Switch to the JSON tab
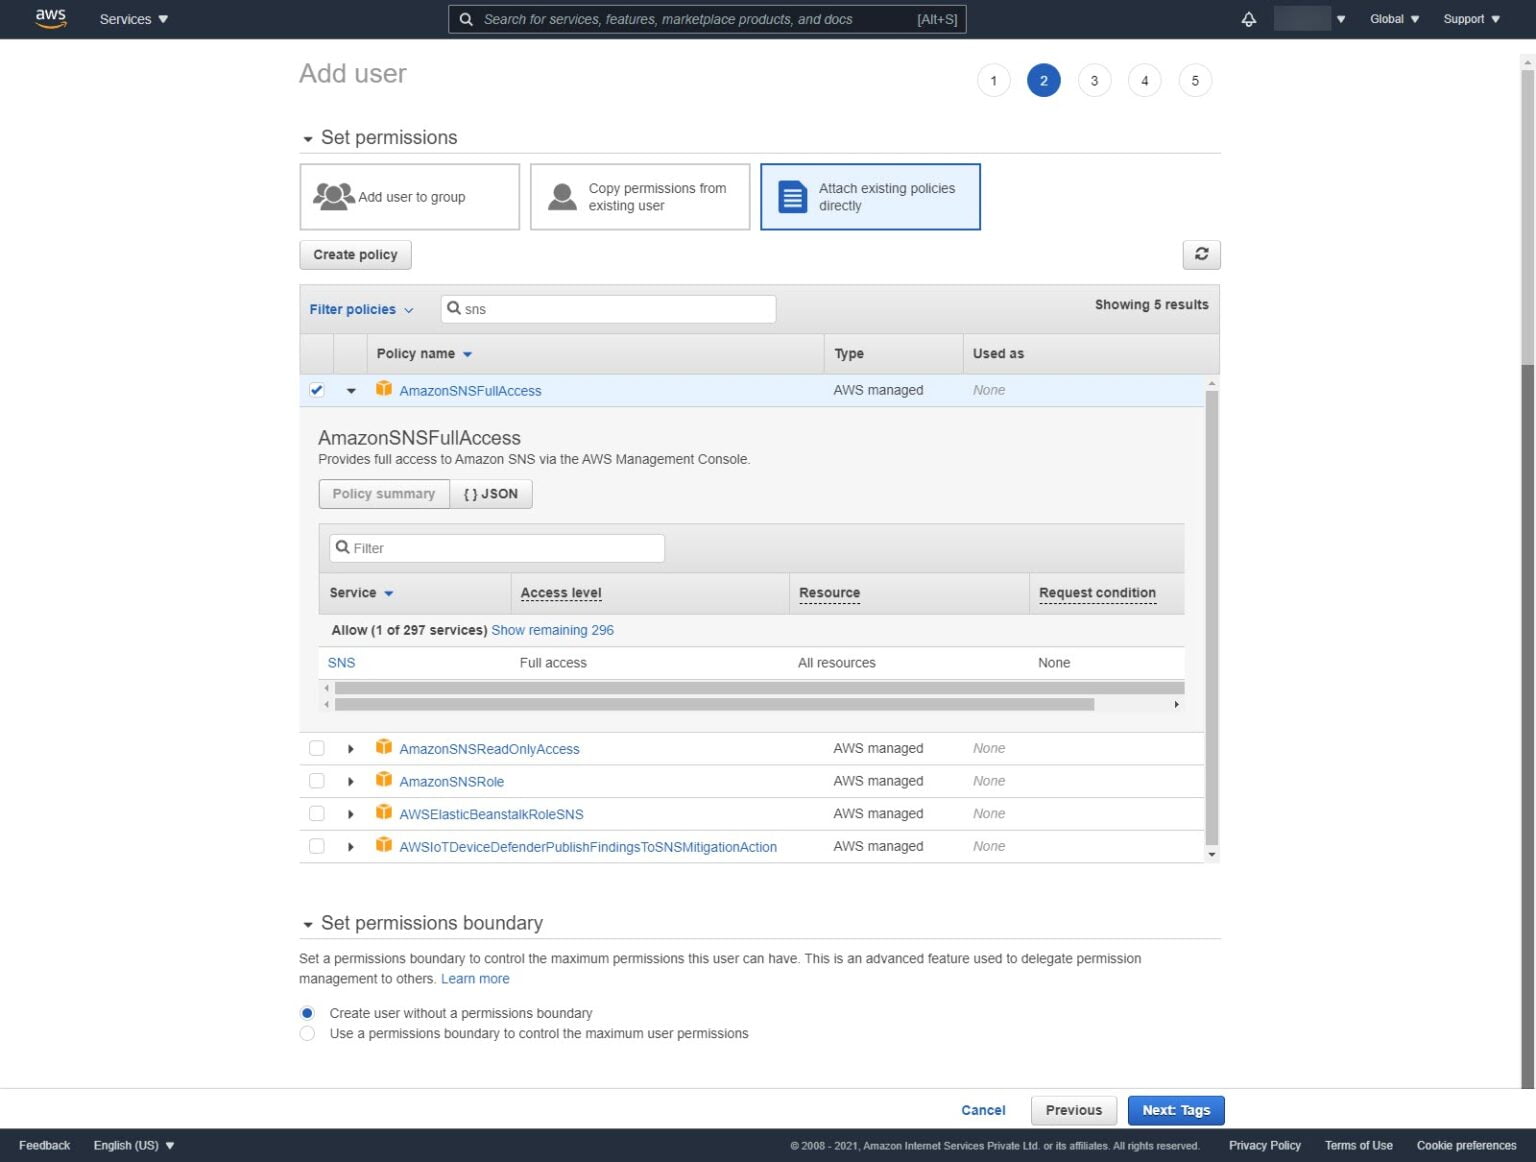The height and width of the screenshot is (1162, 1536). click(x=491, y=493)
